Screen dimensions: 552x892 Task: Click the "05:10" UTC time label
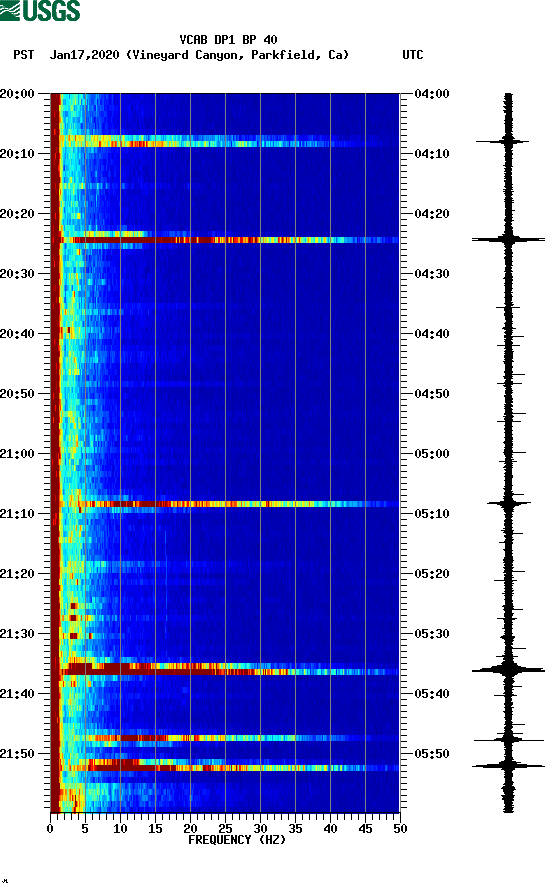point(432,514)
